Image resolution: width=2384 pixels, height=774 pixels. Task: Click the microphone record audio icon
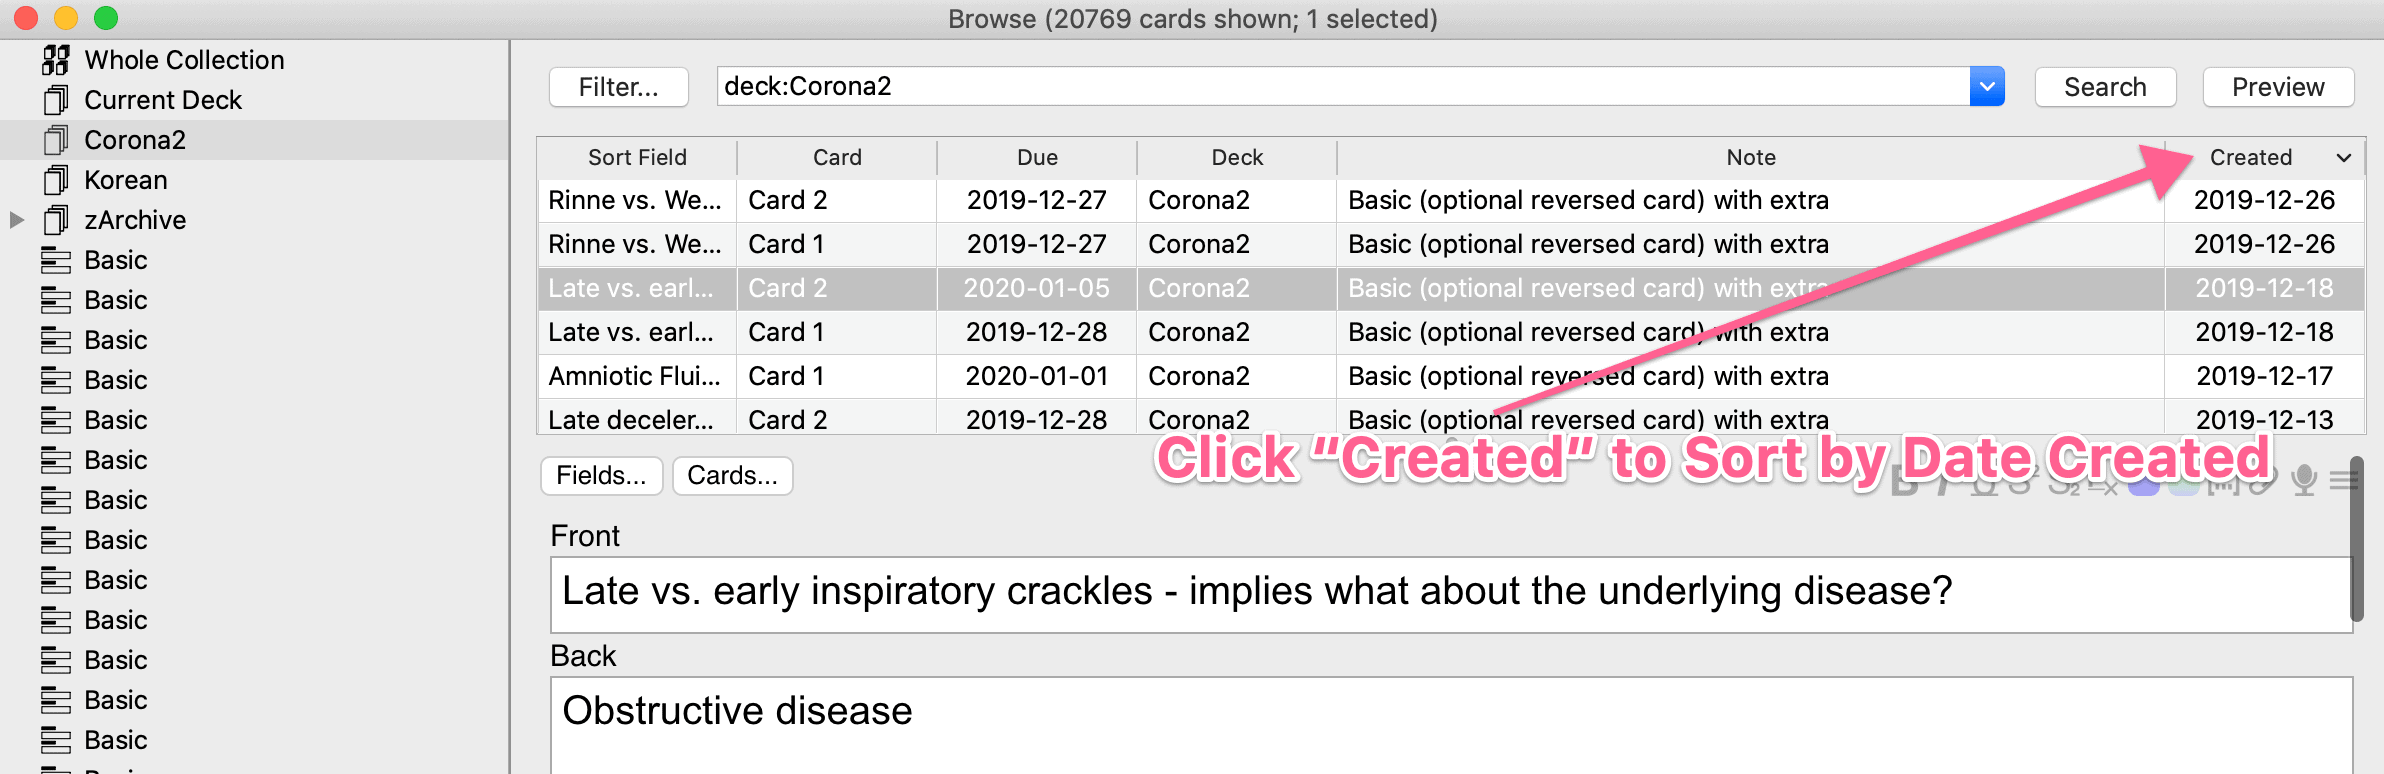[2304, 481]
